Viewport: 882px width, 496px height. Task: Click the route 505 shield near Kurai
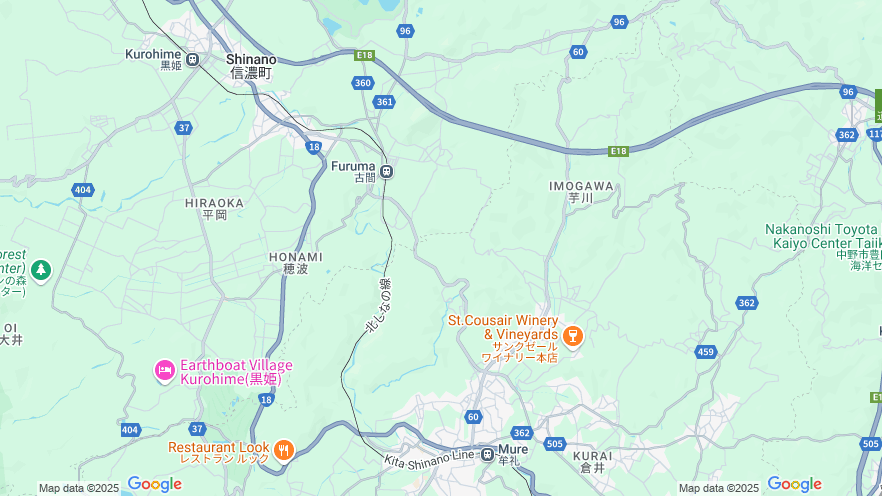[555, 444]
